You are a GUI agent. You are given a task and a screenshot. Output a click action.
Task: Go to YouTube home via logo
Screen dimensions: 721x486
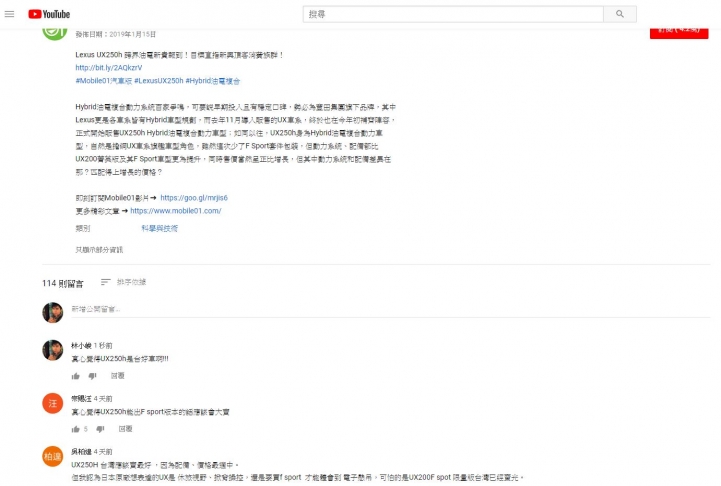click(x=49, y=14)
